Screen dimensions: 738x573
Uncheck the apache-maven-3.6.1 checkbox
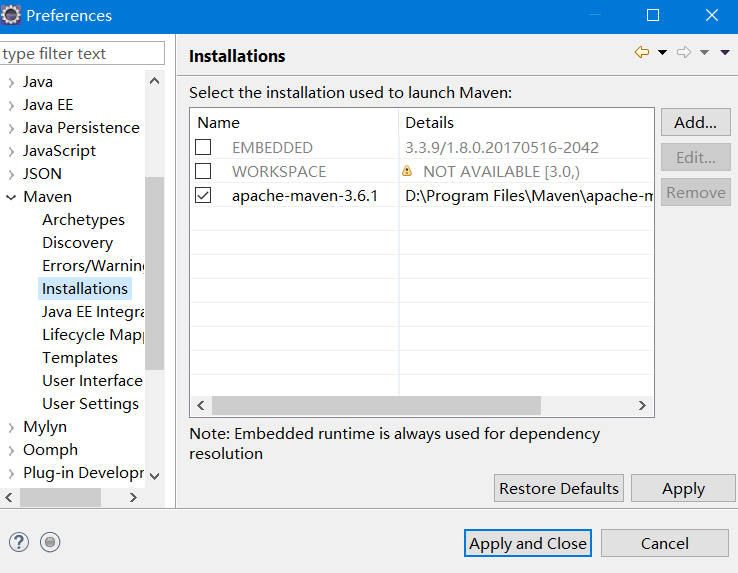(x=203, y=195)
